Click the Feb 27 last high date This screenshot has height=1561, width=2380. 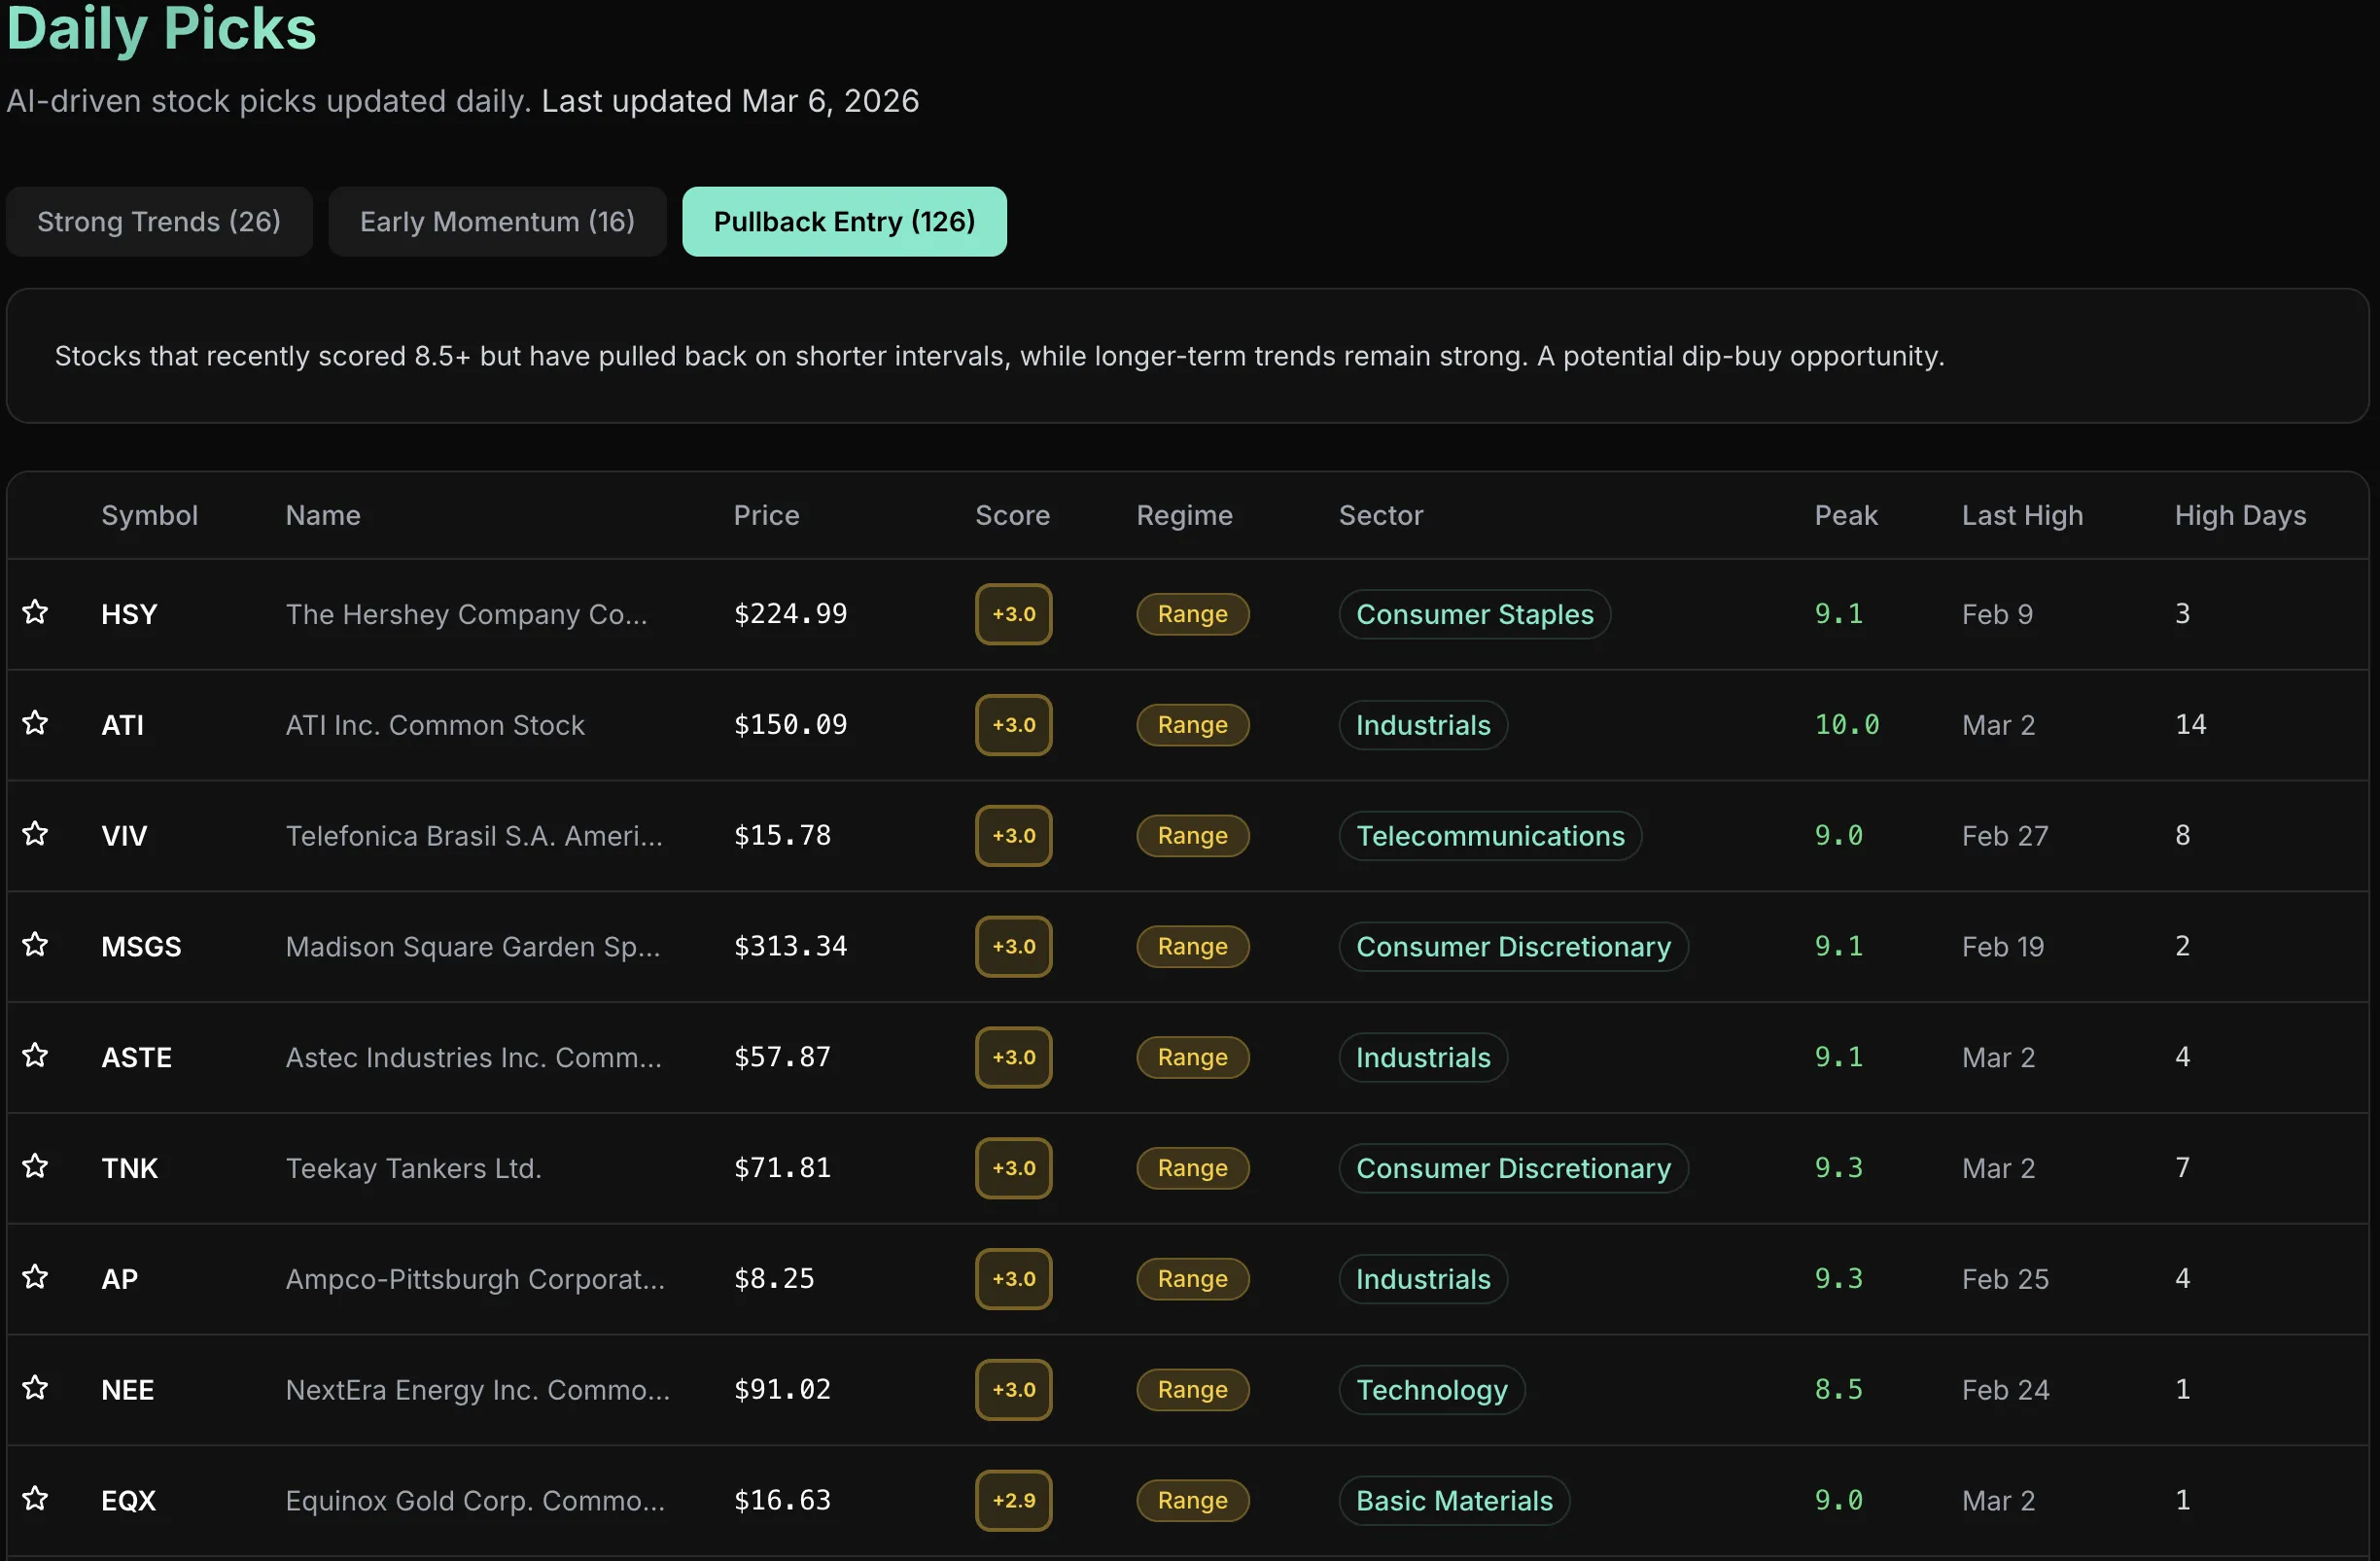click(2005, 836)
